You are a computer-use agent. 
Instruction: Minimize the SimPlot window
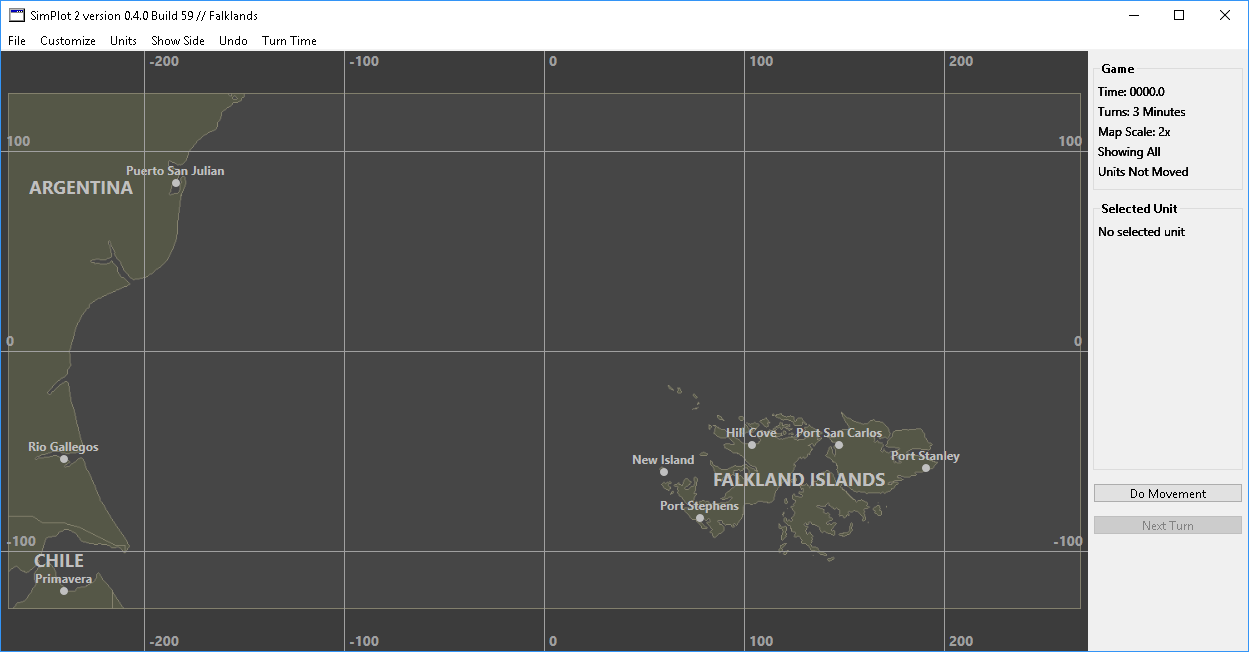(1134, 15)
